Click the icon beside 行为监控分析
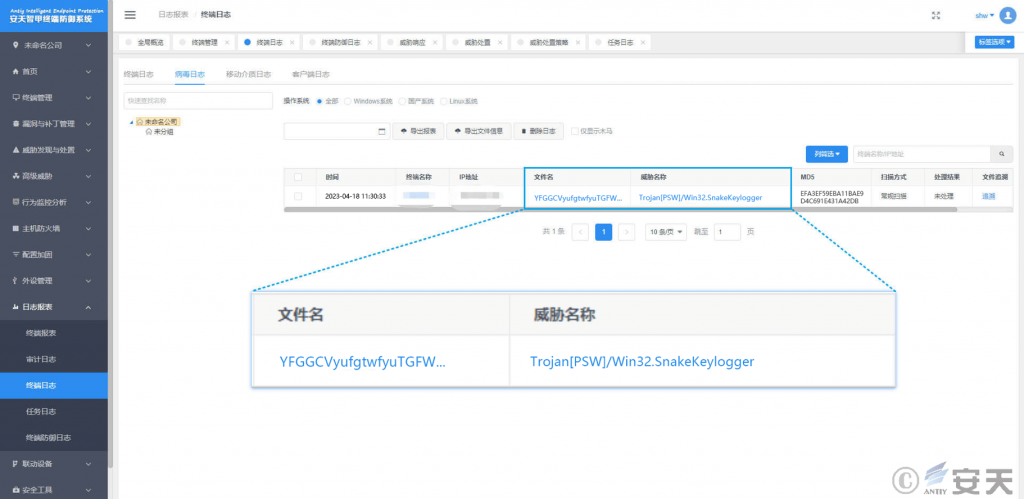 tap(16, 202)
